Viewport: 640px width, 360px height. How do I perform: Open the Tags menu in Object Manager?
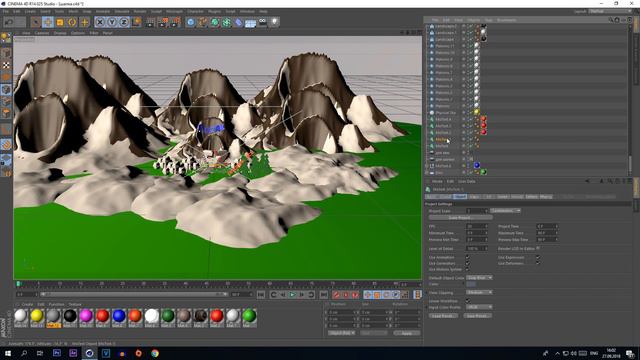[488, 20]
